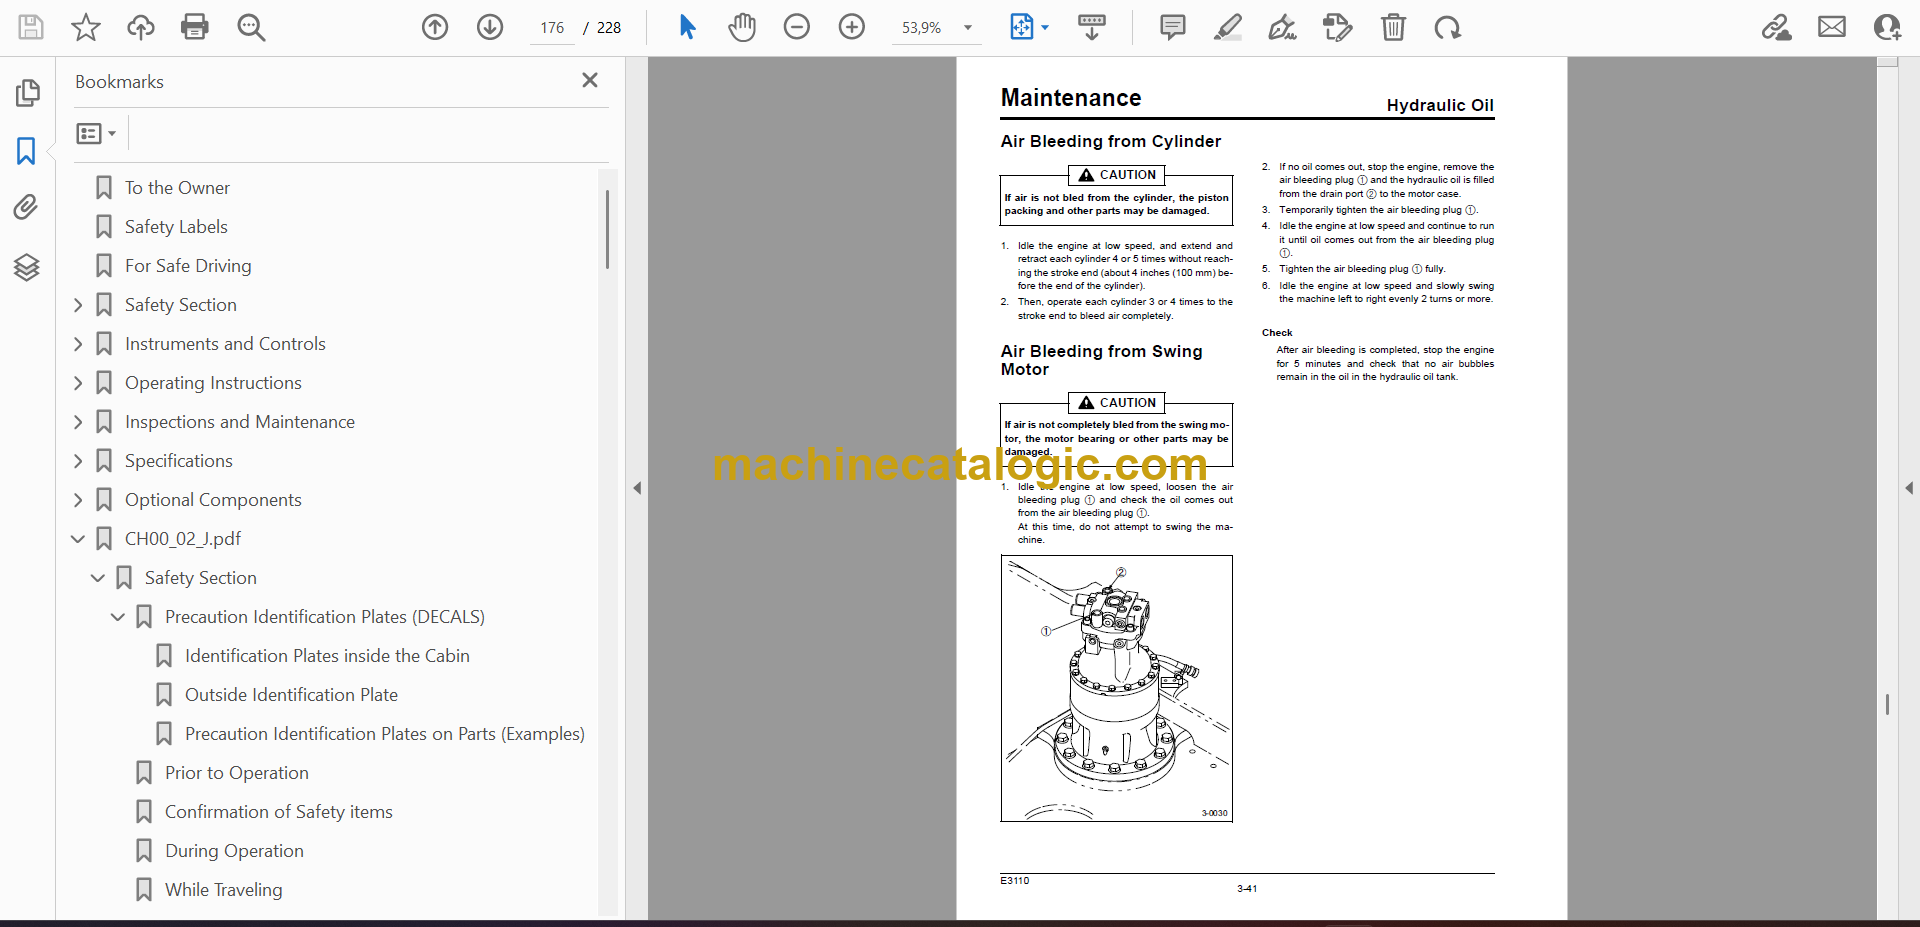
Task: Open bookmarks options menu
Action: [x=96, y=133]
